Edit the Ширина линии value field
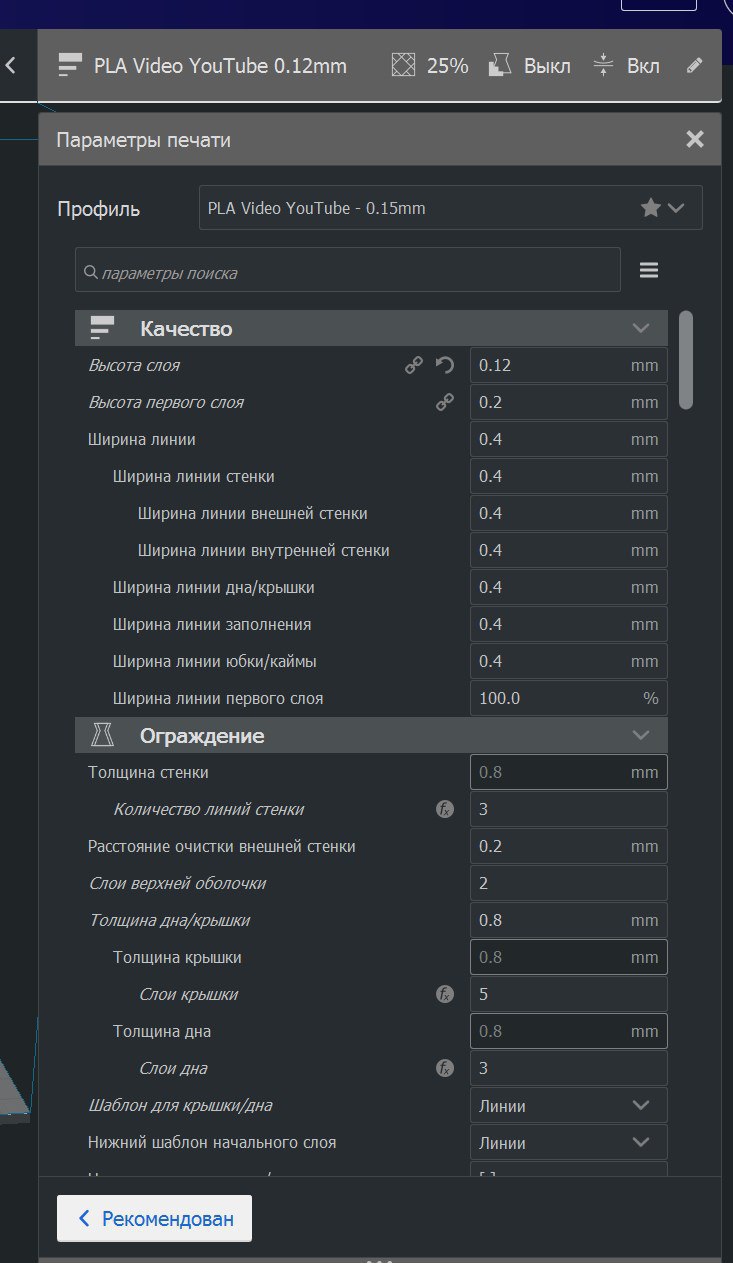The height and width of the screenshot is (1263, 733). click(x=569, y=439)
